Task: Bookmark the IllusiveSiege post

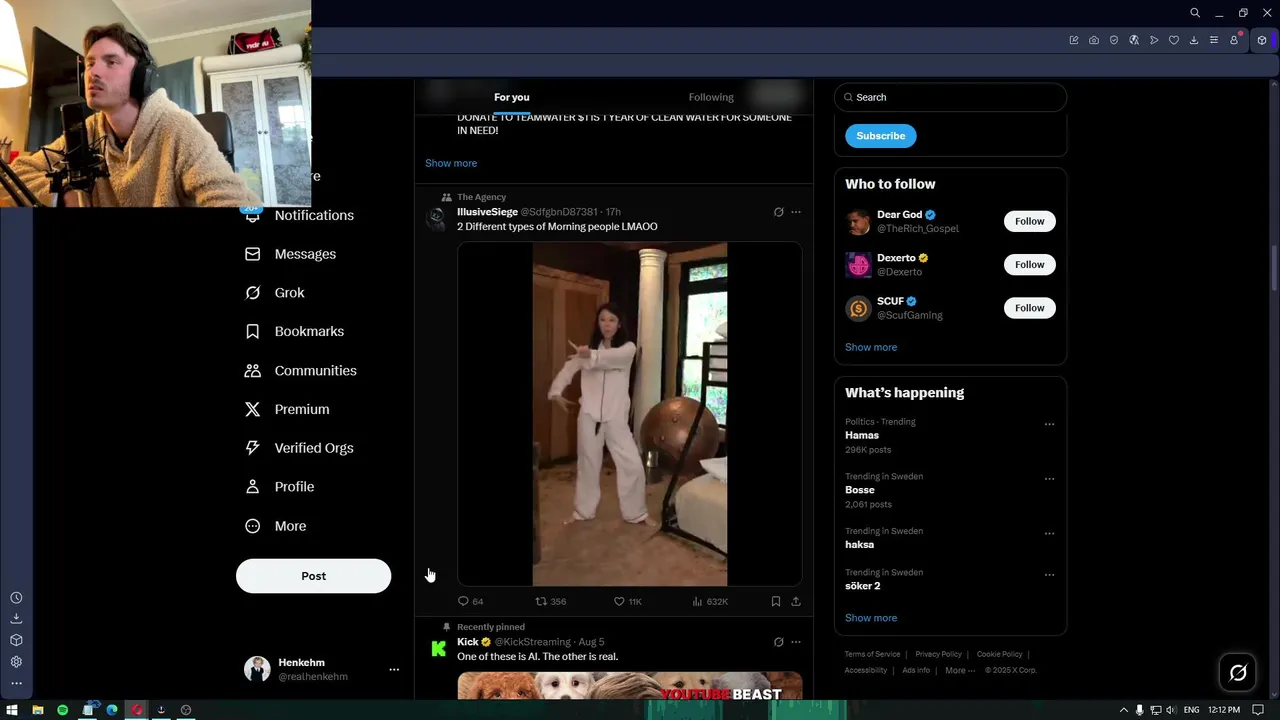Action: (776, 601)
